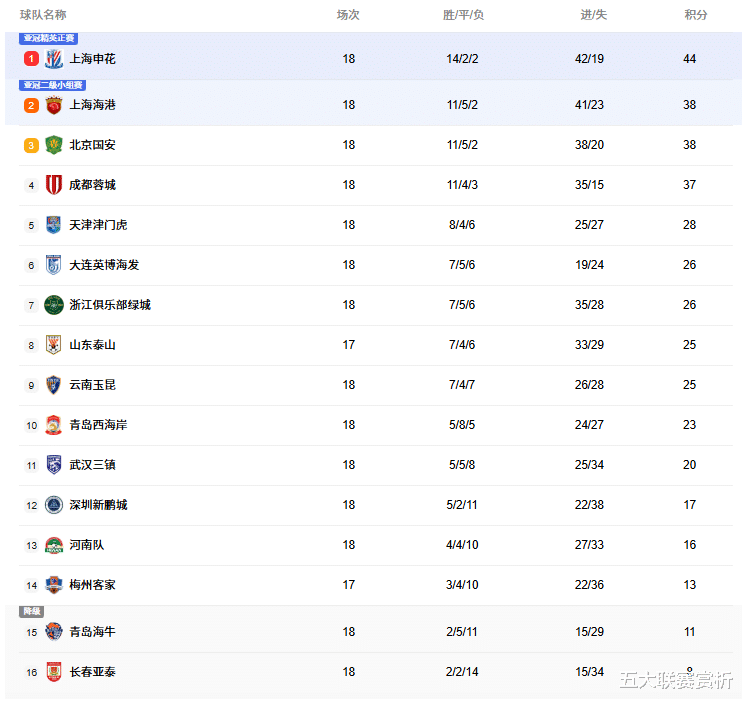Viewport: 742px width, 701px height.
Task: Click the Chengdu Rongcheng (成都蓉城) logo
Action: click(x=54, y=185)
